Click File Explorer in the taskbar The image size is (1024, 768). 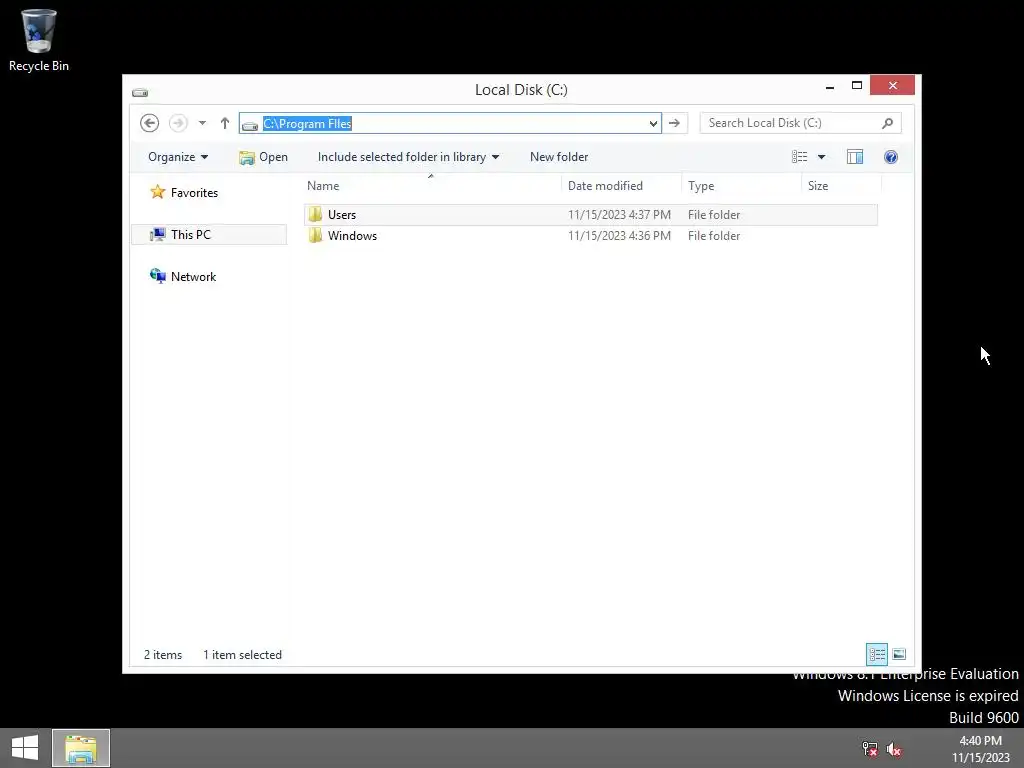[81, 748]
